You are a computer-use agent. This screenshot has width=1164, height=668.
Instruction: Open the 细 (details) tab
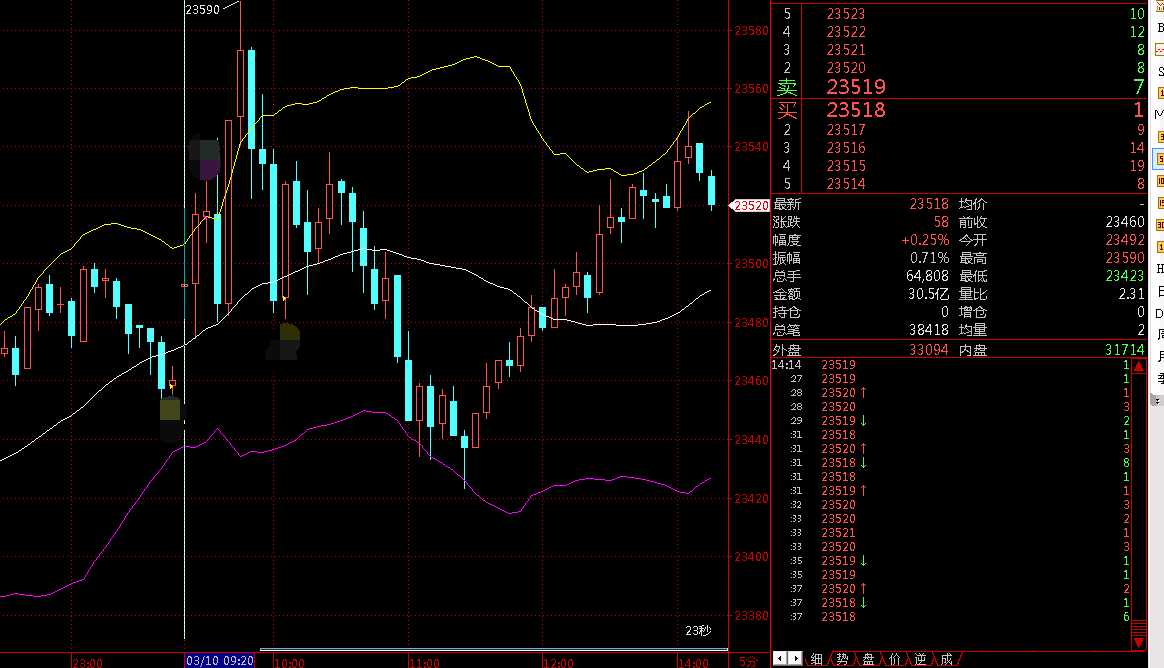817,659
